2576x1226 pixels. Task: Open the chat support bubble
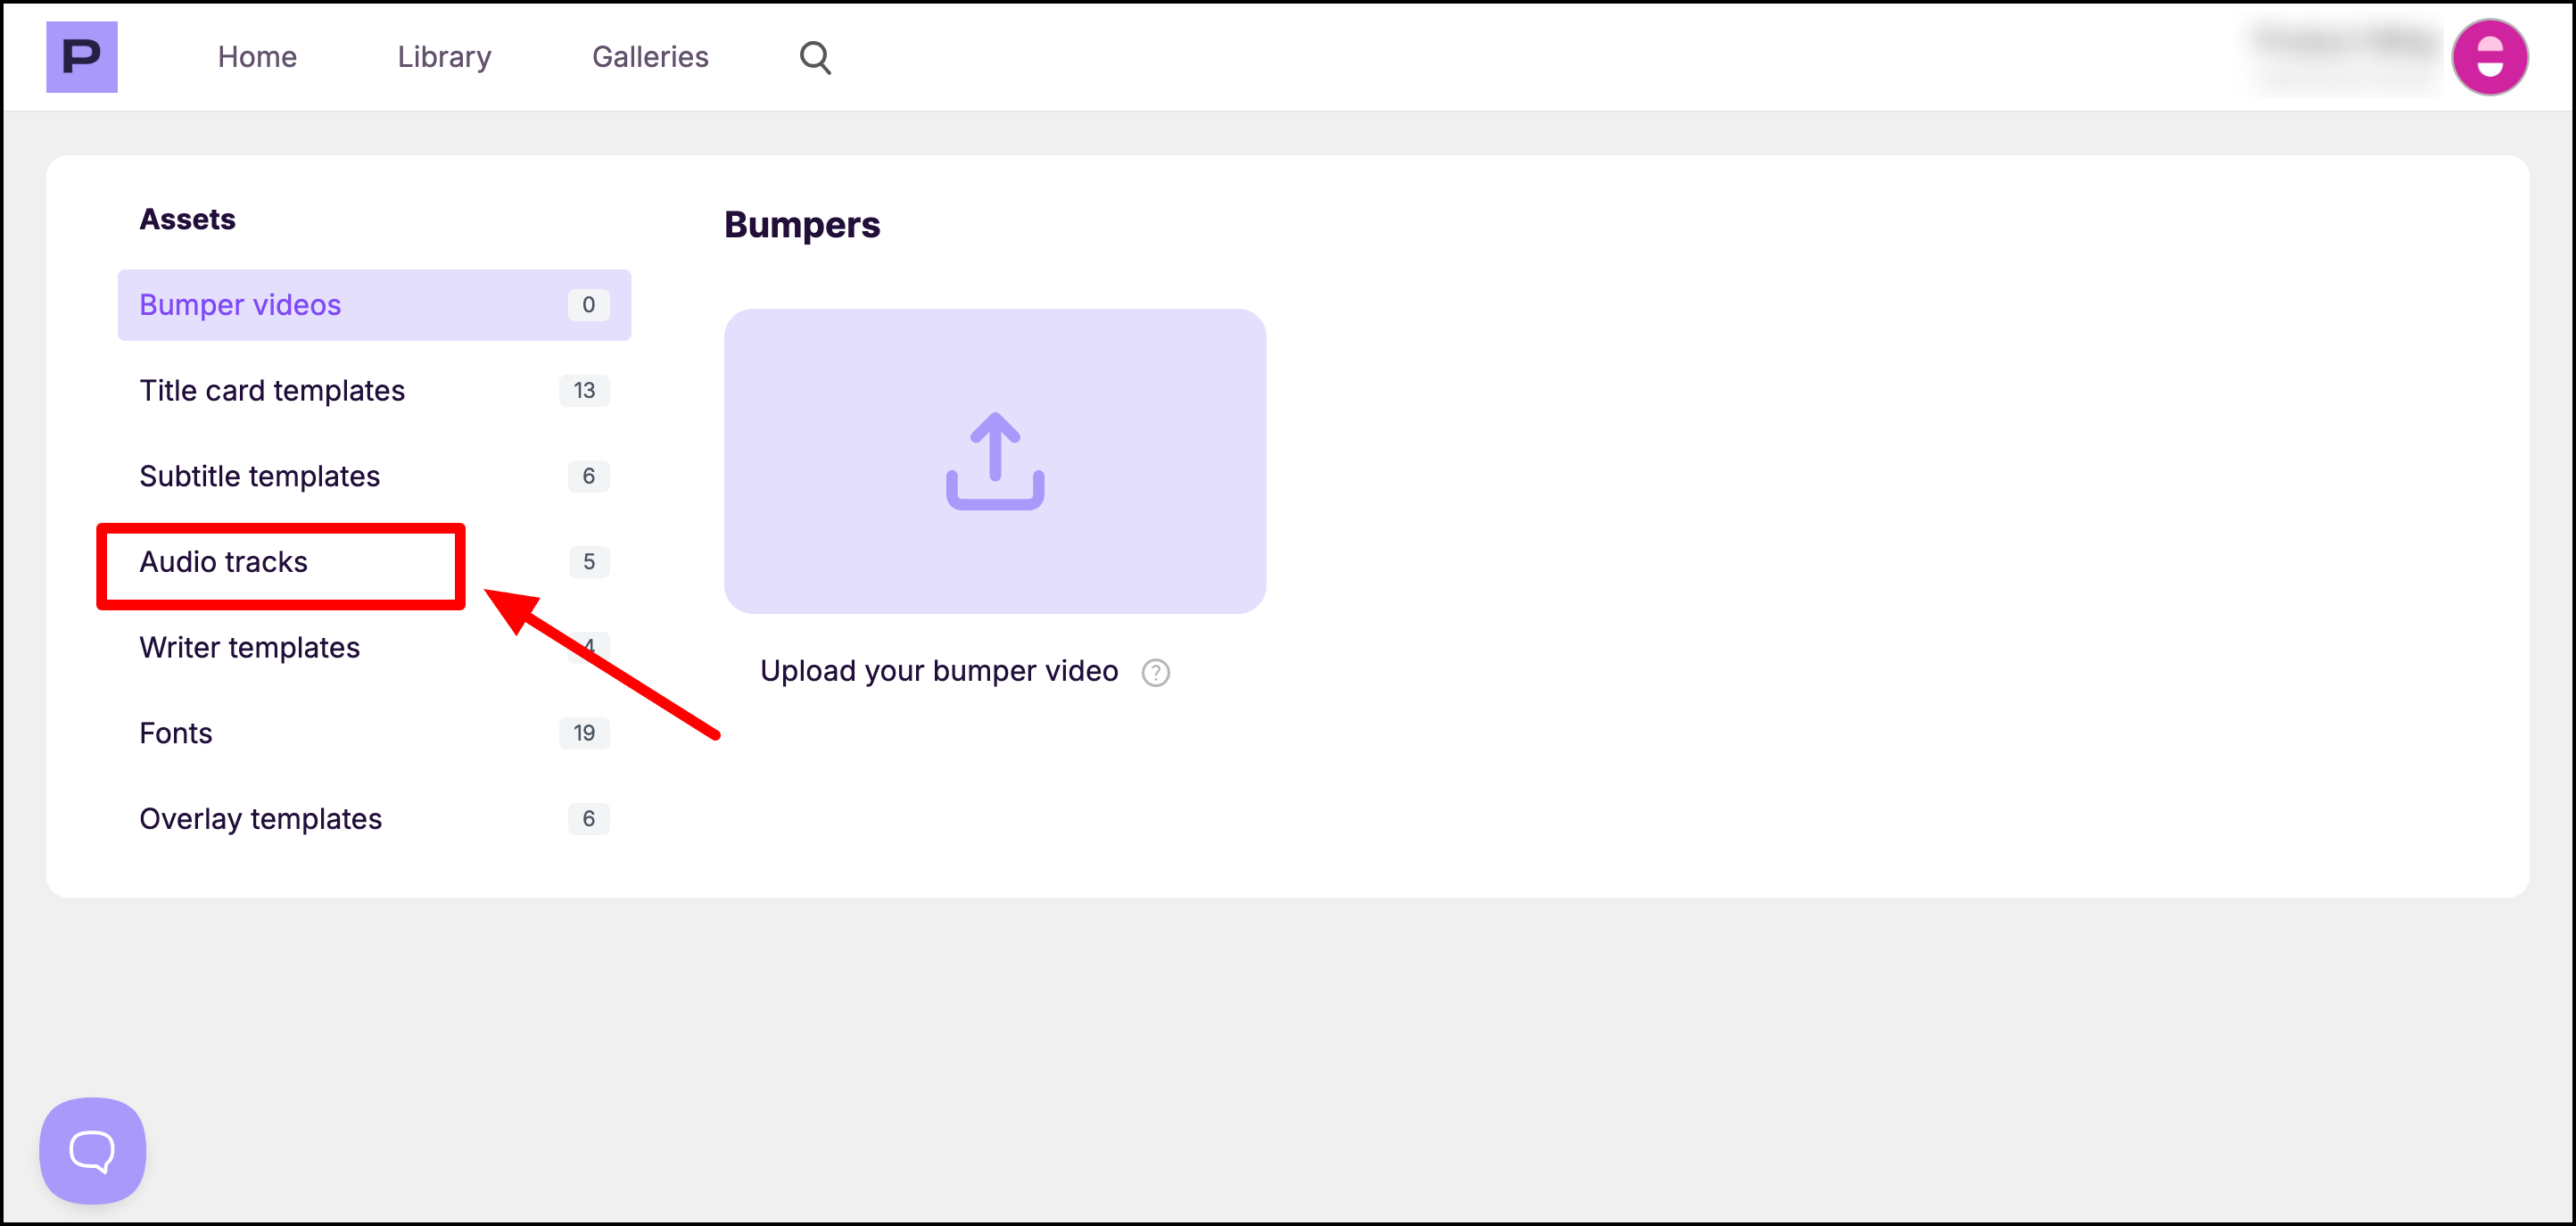[x=92, y=1150]
